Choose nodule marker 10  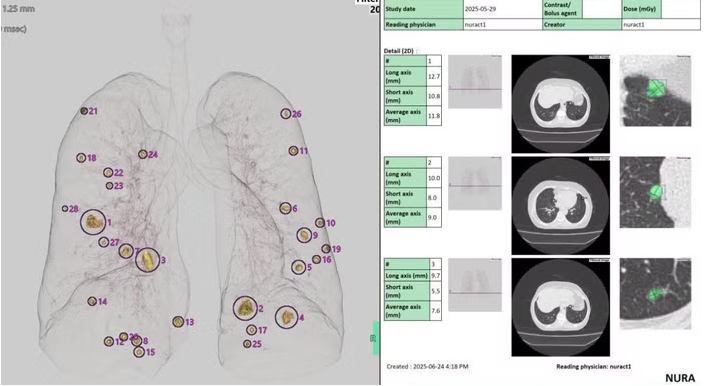pos(320,223)
